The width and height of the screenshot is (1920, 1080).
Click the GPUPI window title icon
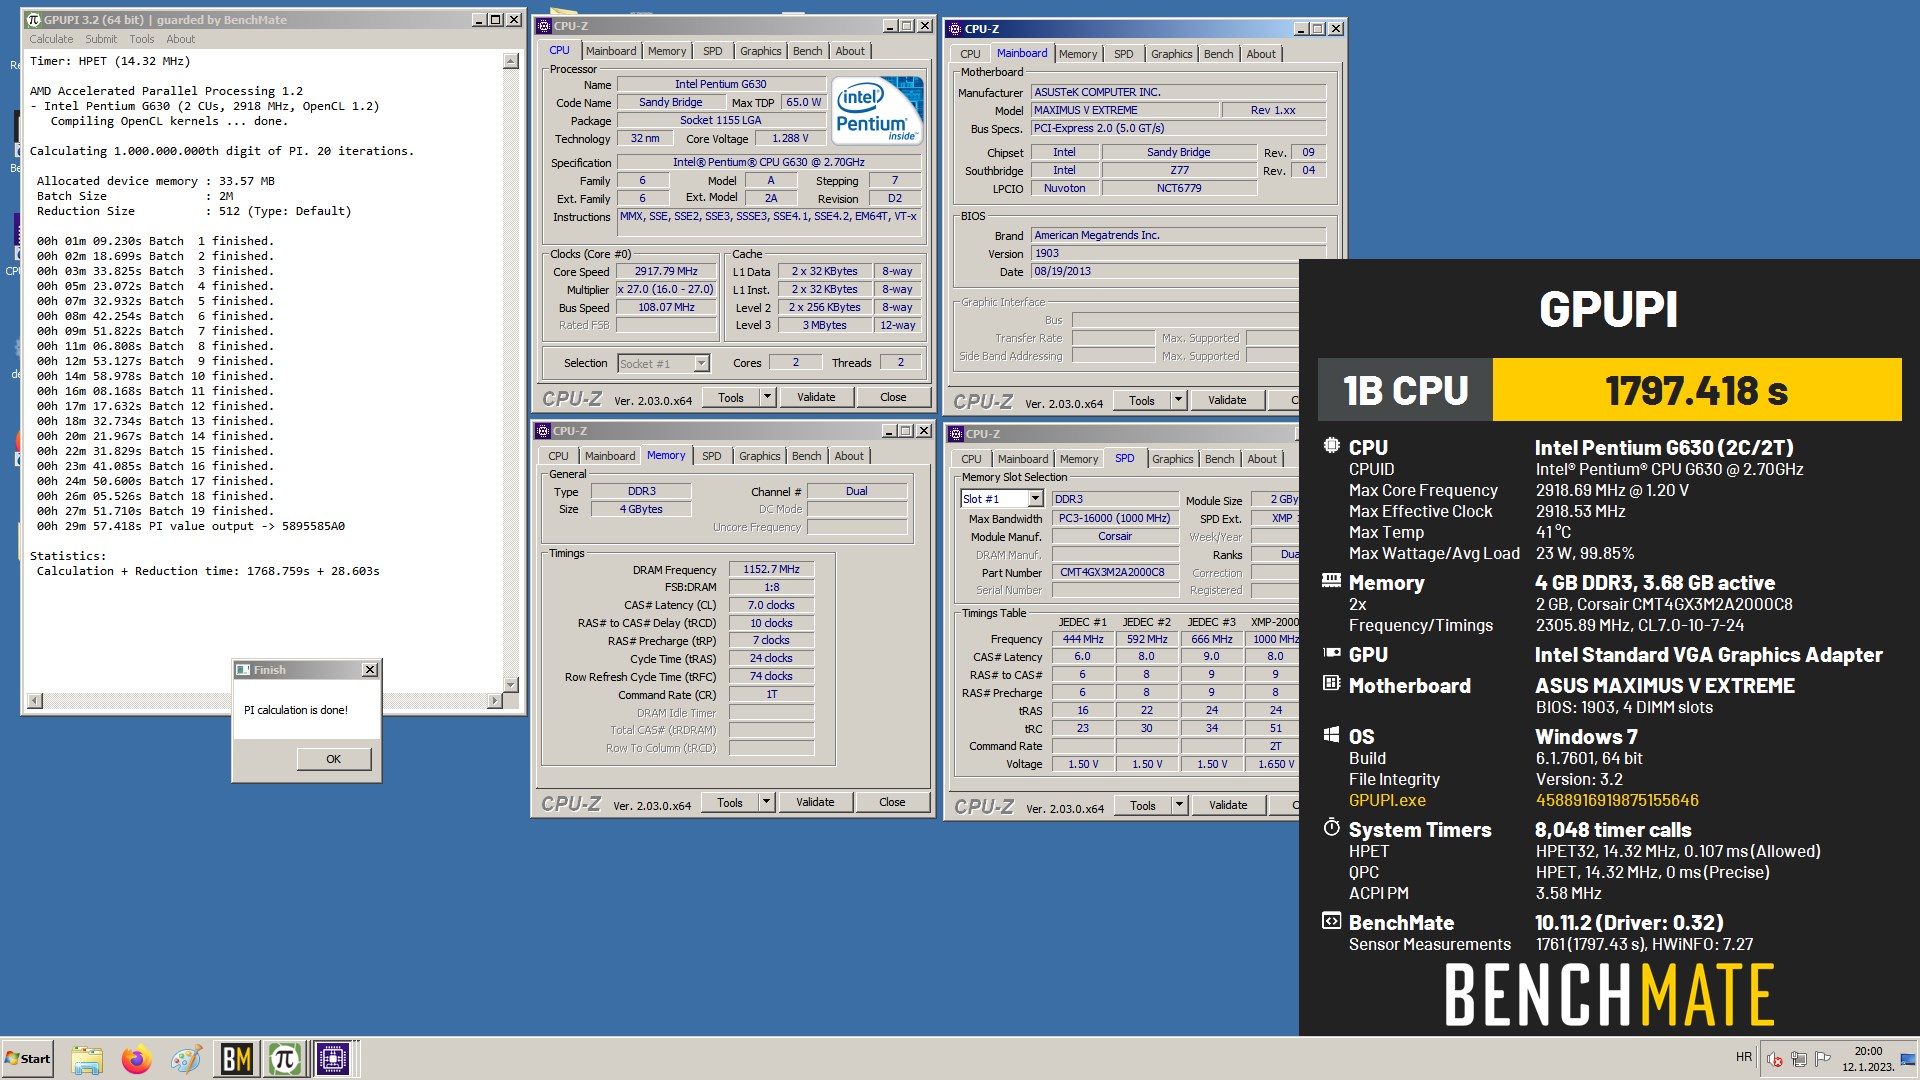(x=33, y=20)
